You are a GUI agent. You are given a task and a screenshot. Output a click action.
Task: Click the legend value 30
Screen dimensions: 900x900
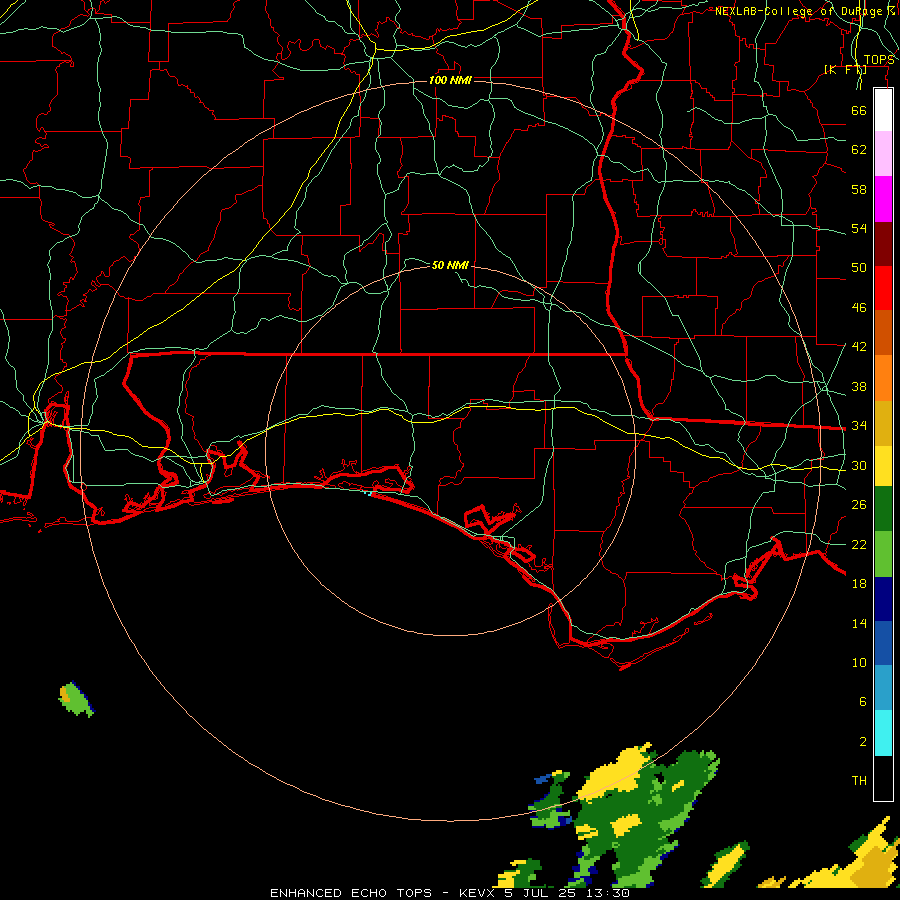tap(859, 465)
